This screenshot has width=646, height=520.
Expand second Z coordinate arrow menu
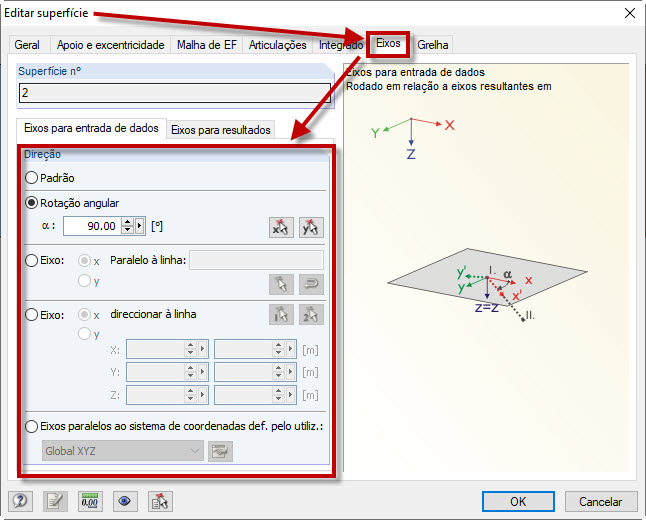pos(291,395)
